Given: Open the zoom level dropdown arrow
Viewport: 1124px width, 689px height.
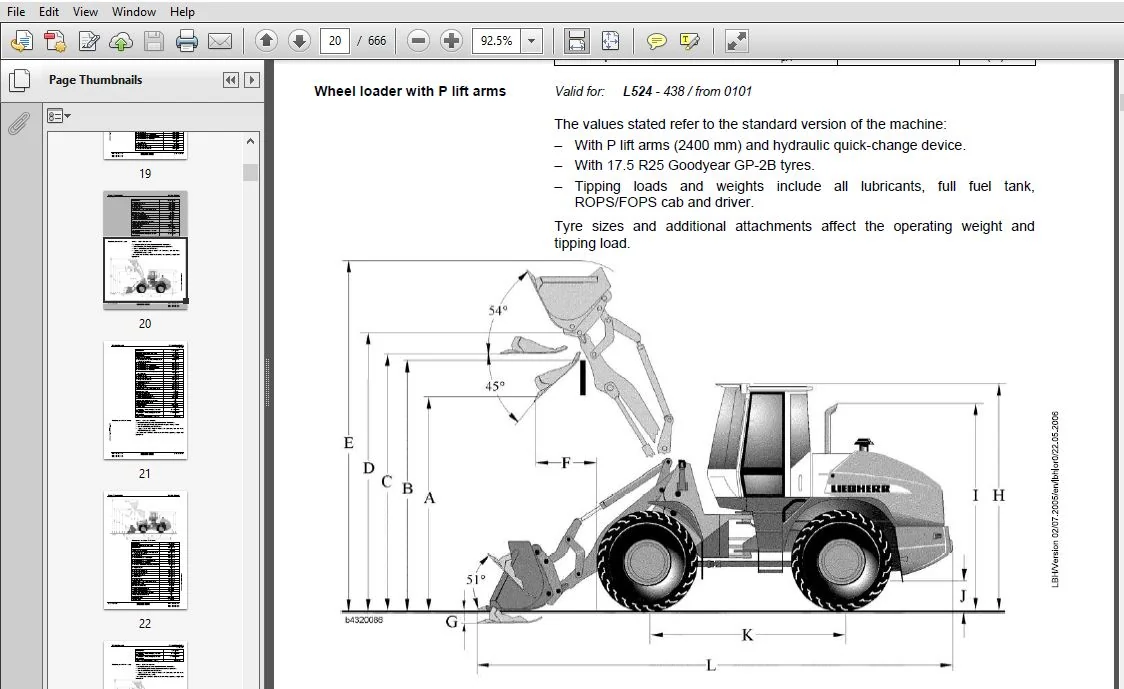Looking at the screenshot, I should (x=531, y=41).
